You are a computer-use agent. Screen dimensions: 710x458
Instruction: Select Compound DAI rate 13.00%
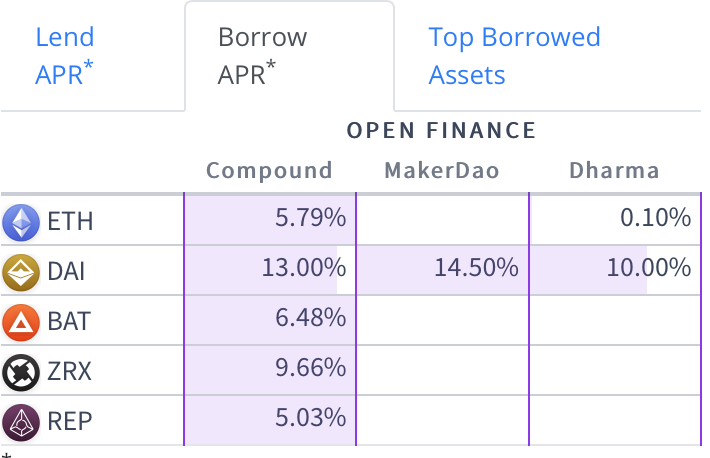tap(304, 268)
